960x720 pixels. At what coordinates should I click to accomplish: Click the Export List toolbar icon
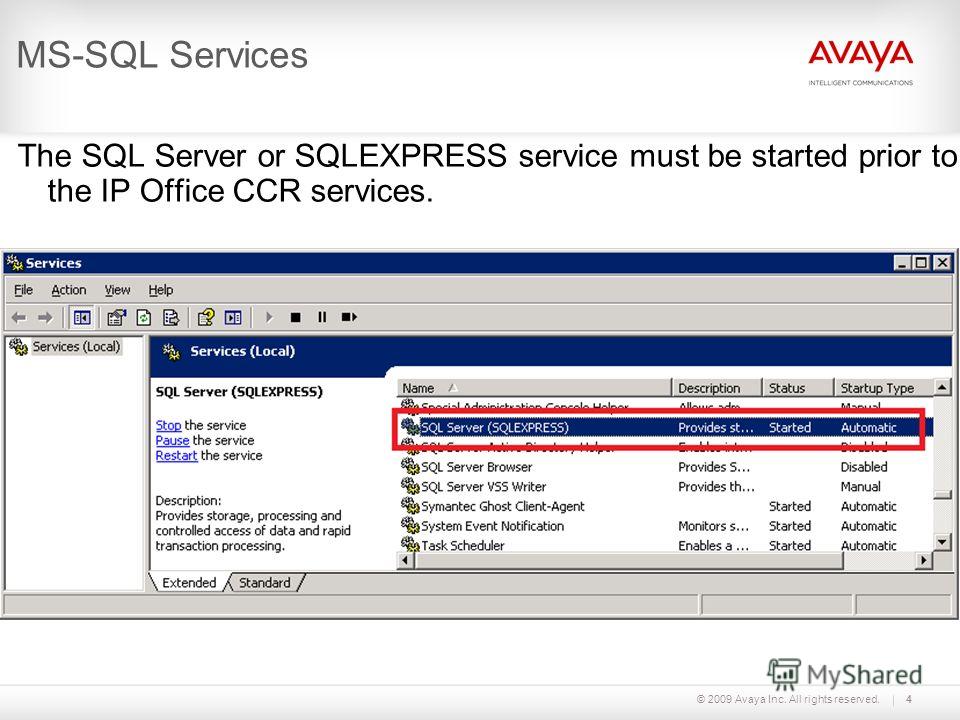pos(171,317)
